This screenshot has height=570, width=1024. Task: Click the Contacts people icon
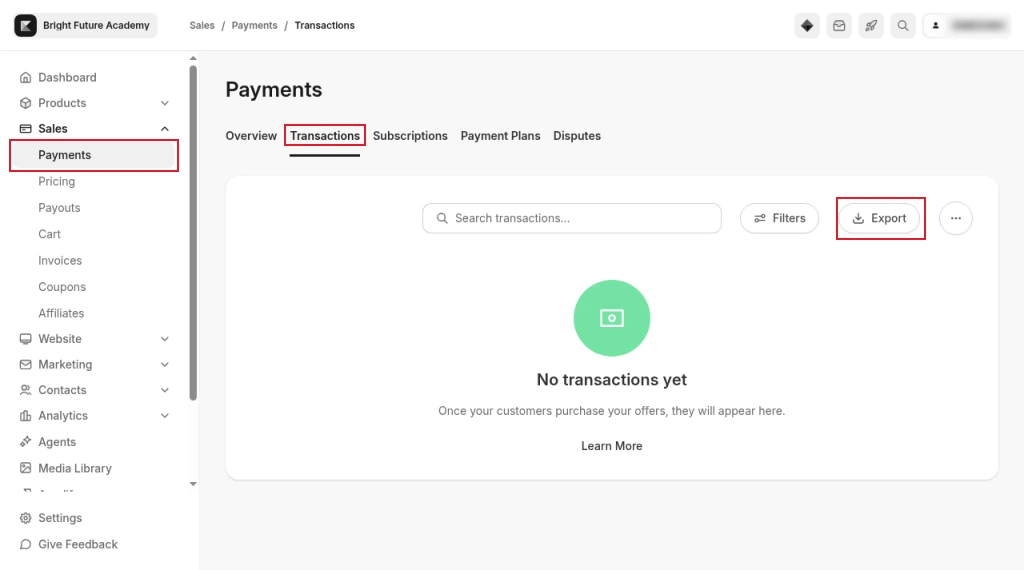pyautogui.click(x=25, y=390)
